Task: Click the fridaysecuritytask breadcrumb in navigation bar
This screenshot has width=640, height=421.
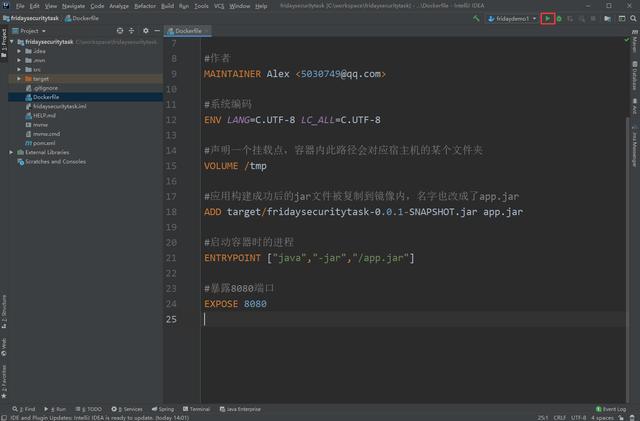Action: click(x=31, y=18)
